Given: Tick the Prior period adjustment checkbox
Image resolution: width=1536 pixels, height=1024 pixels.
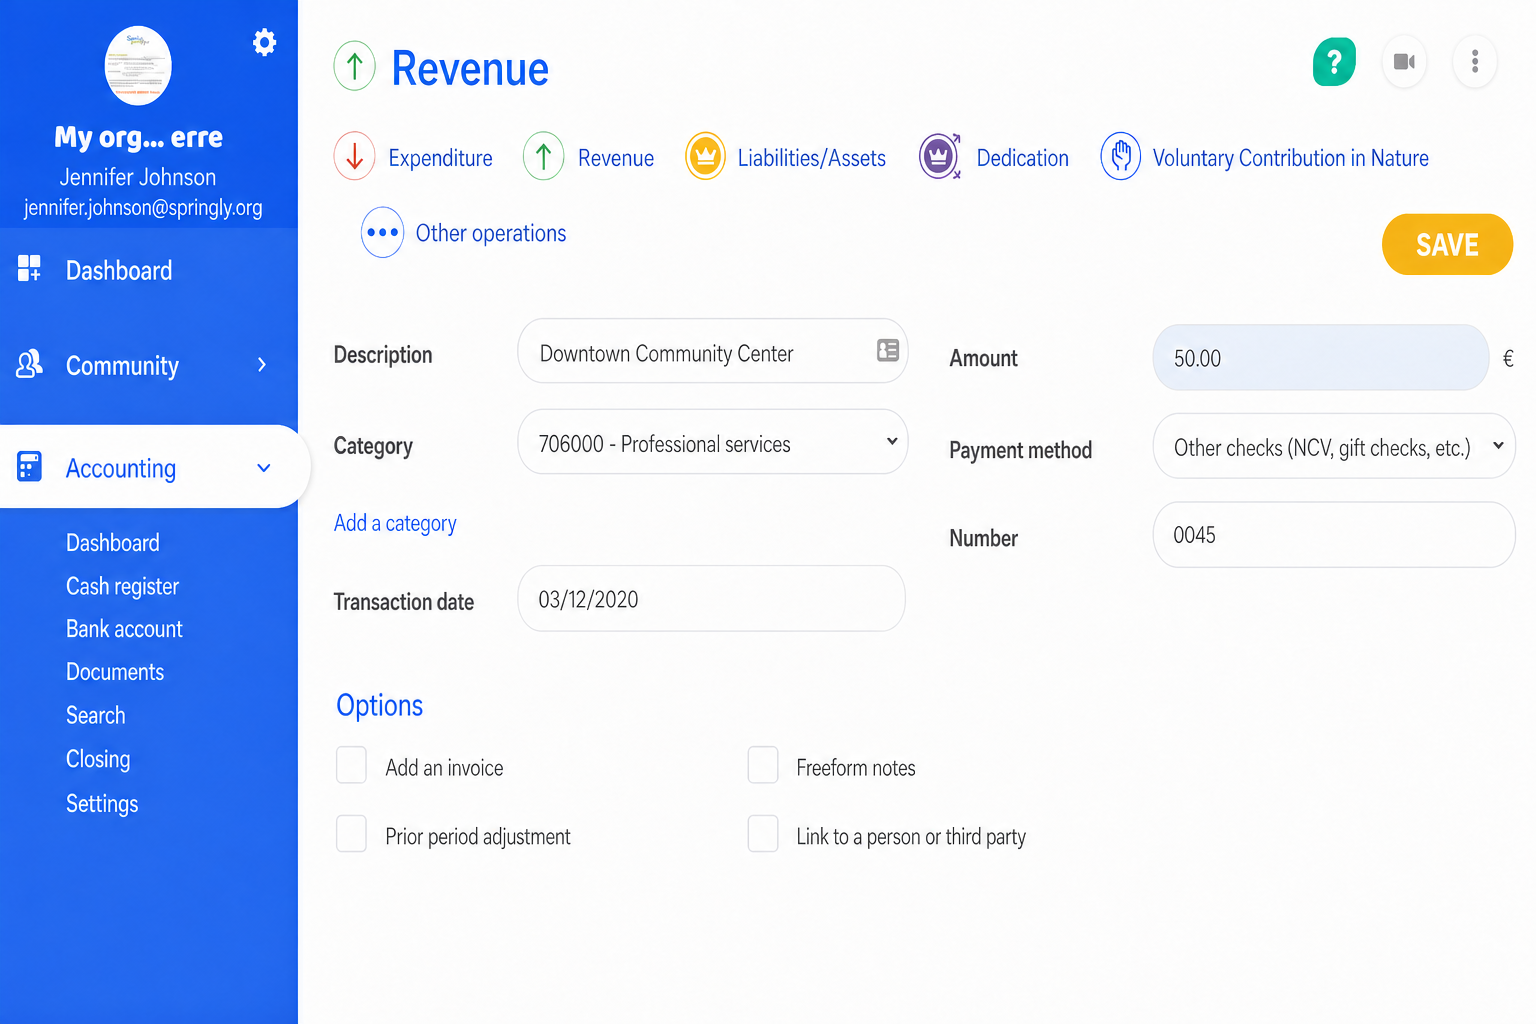Looking at the screenshot, I should [351, 834].
